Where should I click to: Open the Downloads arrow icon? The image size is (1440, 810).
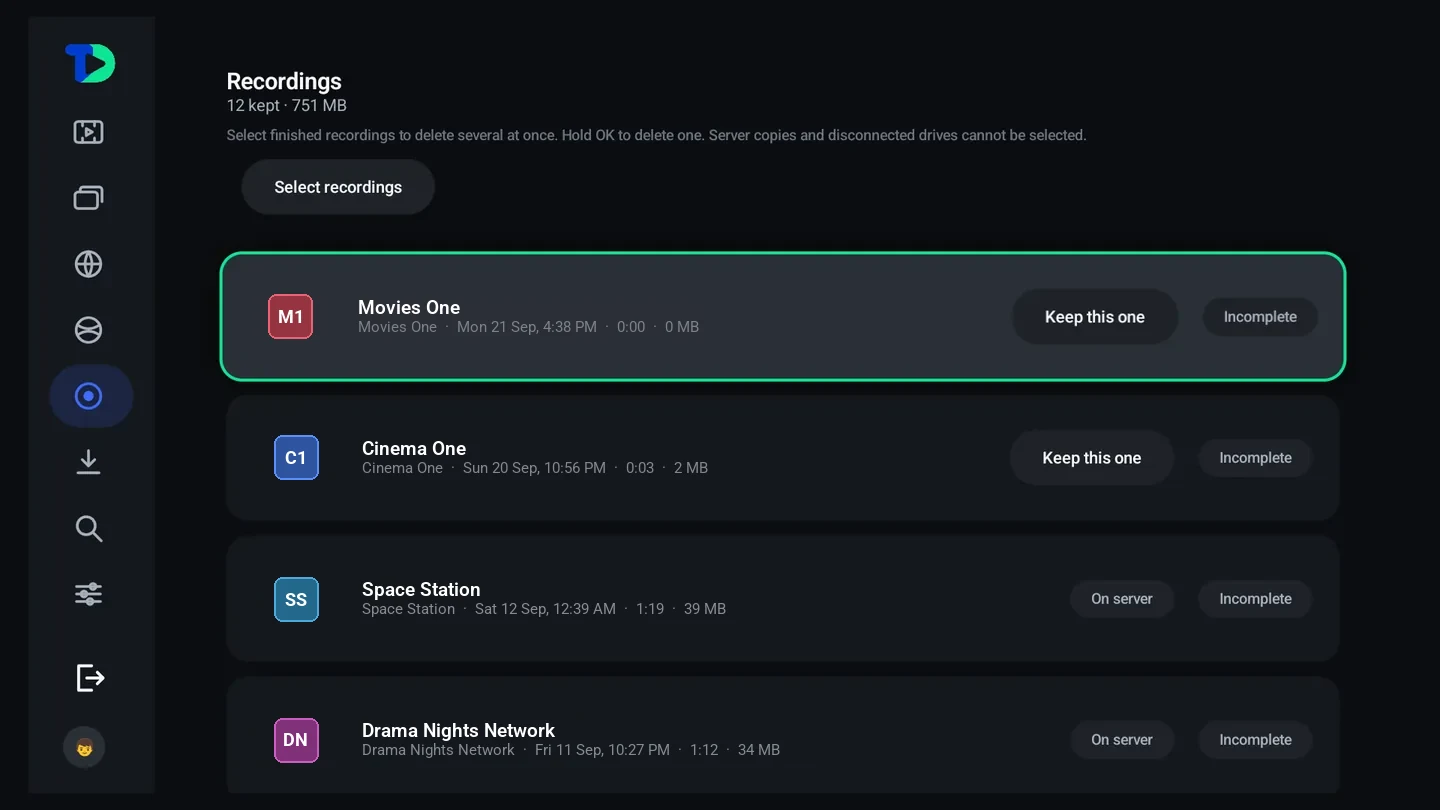(89, 462)
